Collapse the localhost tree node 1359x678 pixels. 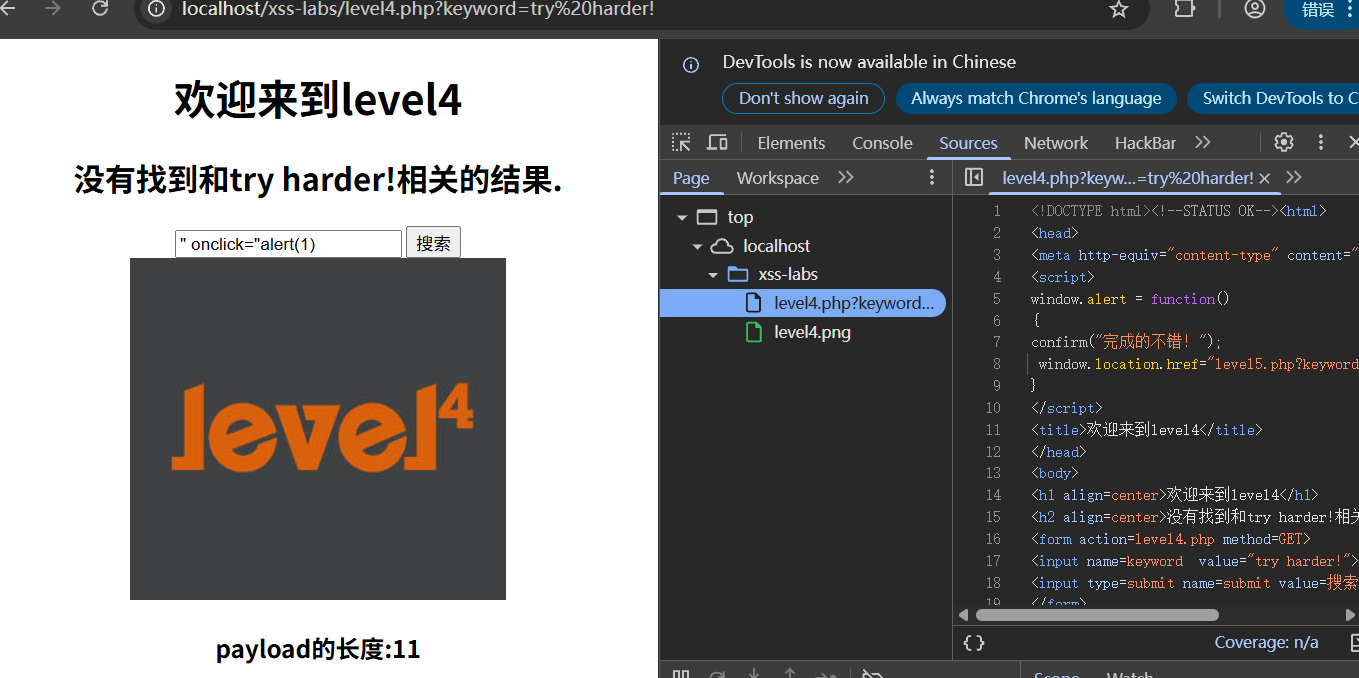(697, 246)
